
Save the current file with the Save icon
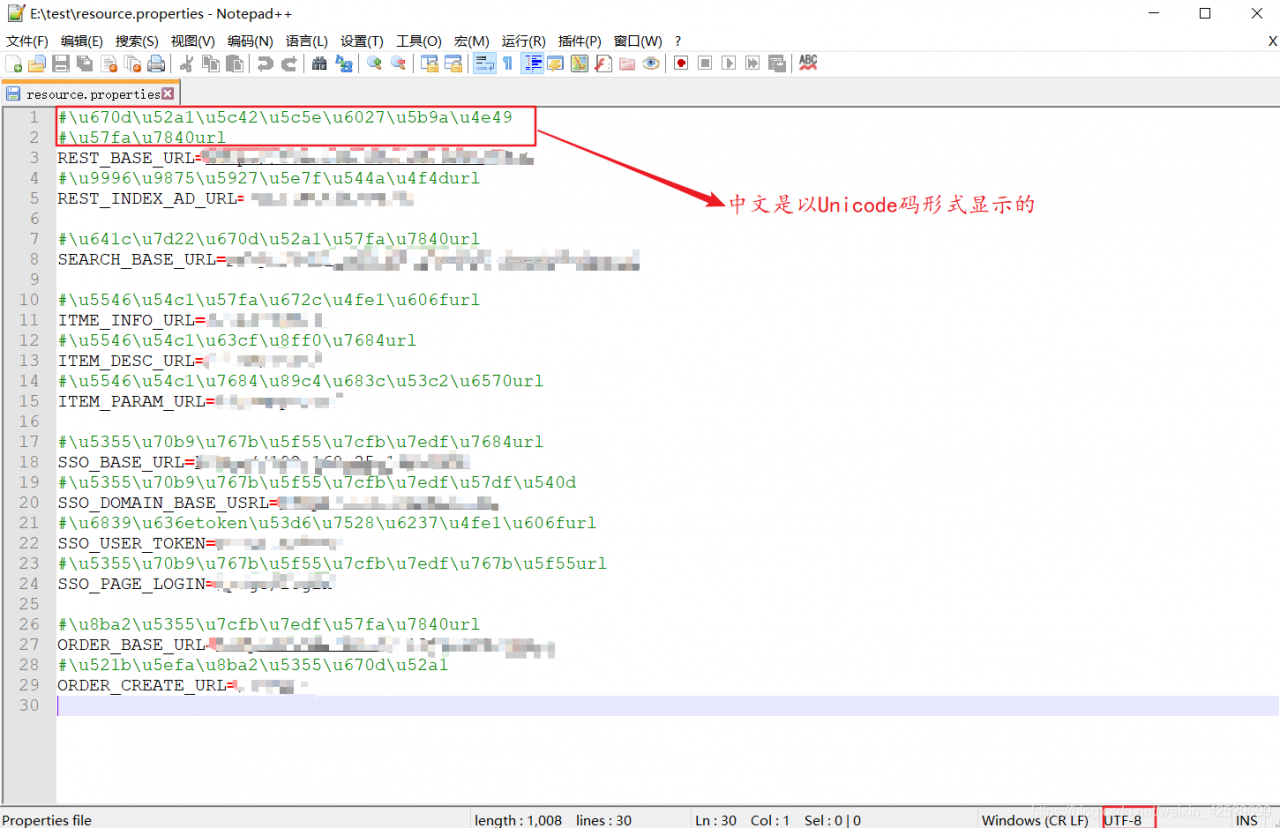pyautogui.click(x=60, y=64)
